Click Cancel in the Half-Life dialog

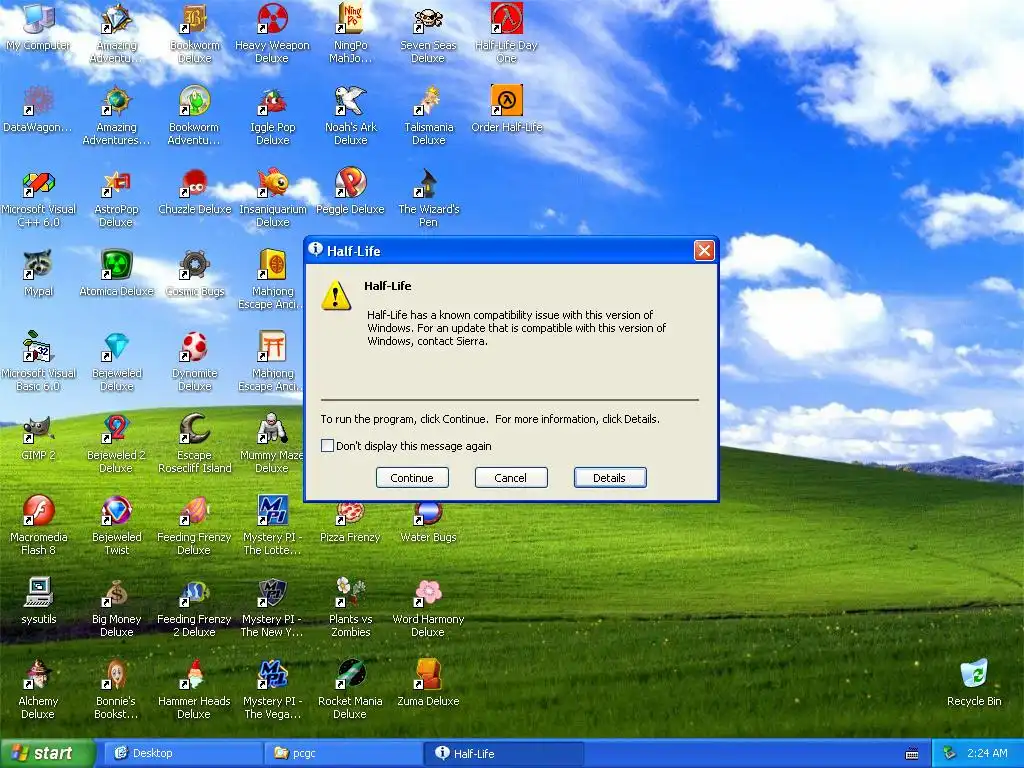click(511, 477)
